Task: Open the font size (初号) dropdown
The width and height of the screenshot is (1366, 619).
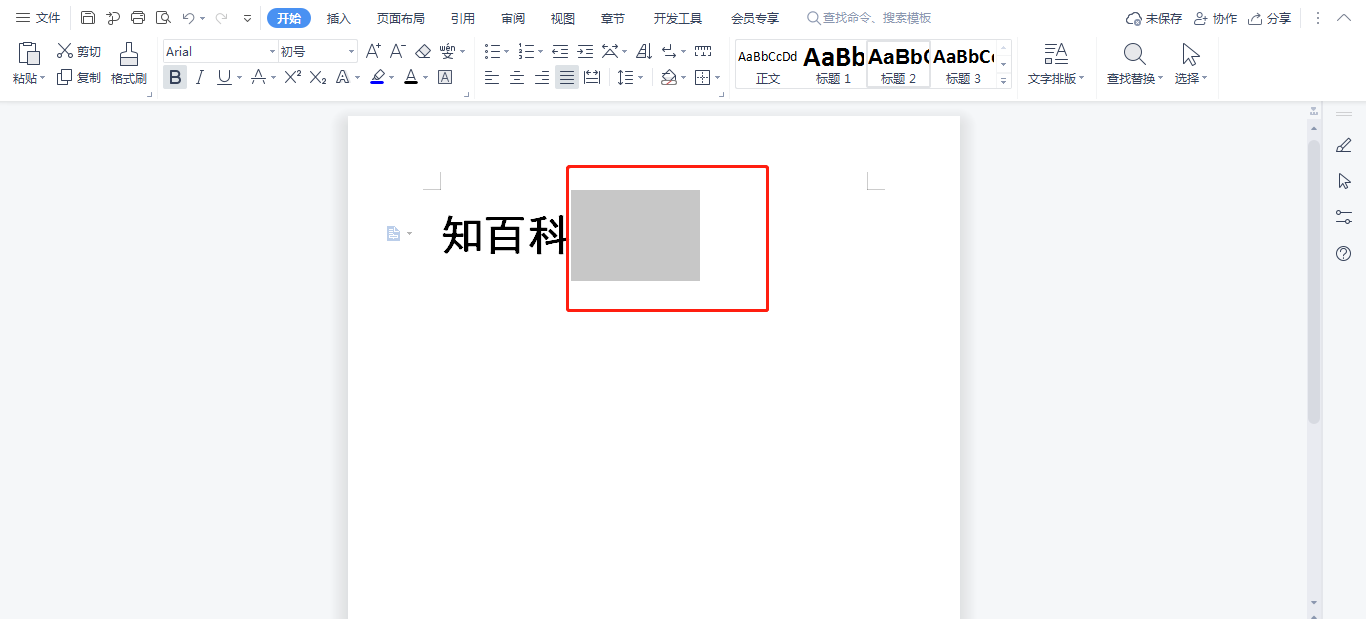Action: [351, 51]
